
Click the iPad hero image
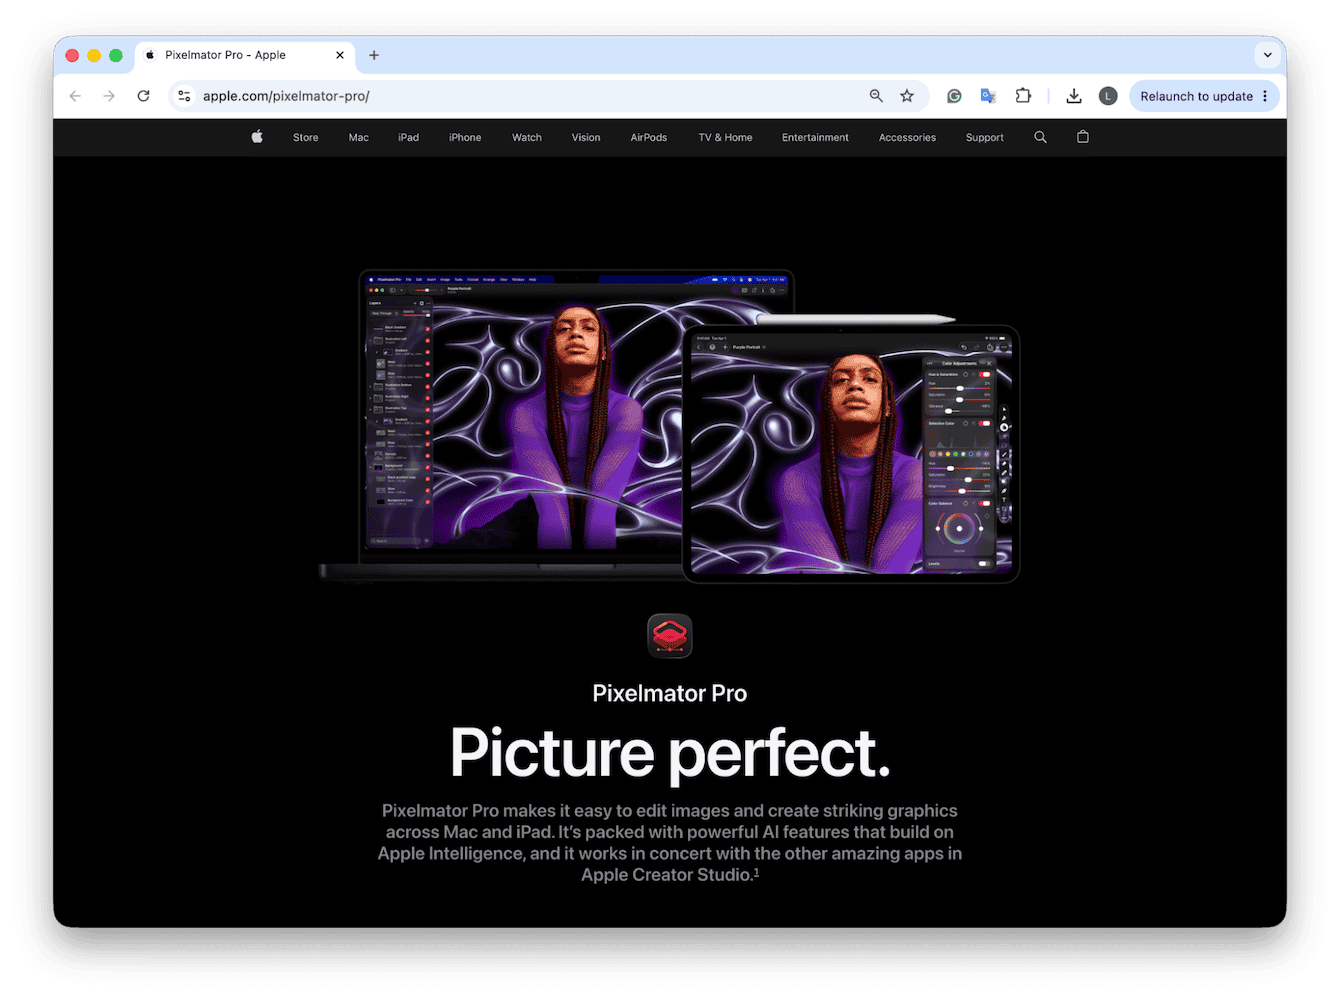[x=851, y=453]
